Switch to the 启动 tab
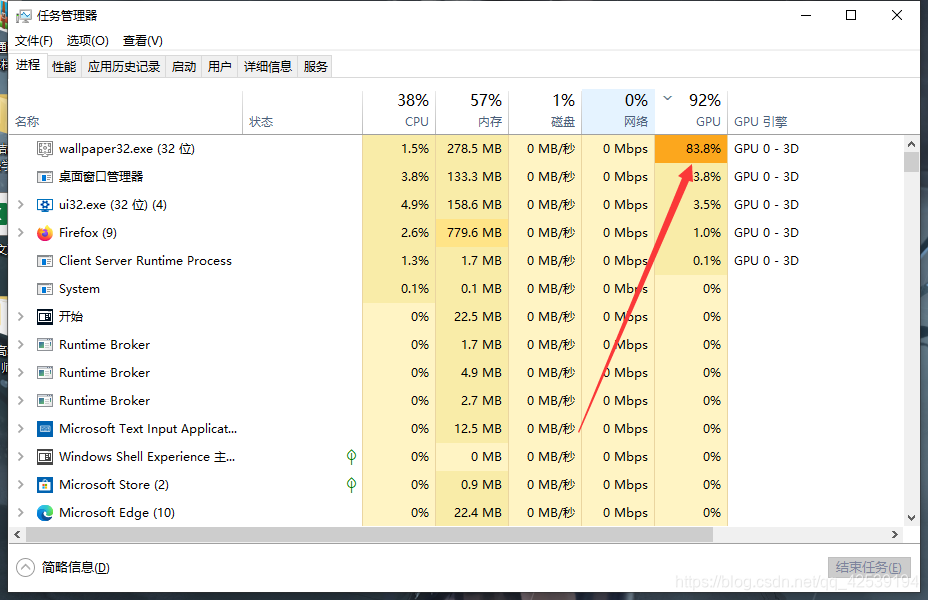The width and height of the screenshot is (928, 600). pyautogui.click(x=183, y=67)
